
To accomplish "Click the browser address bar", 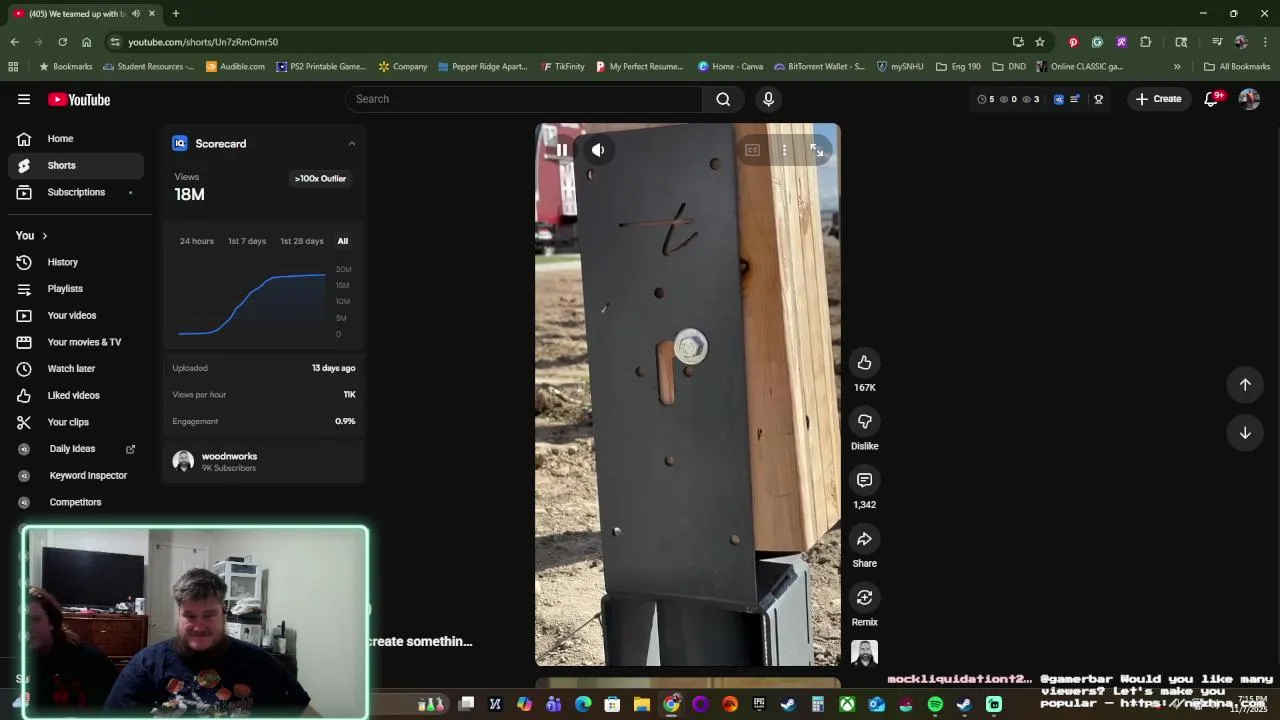I will point(560,42).
